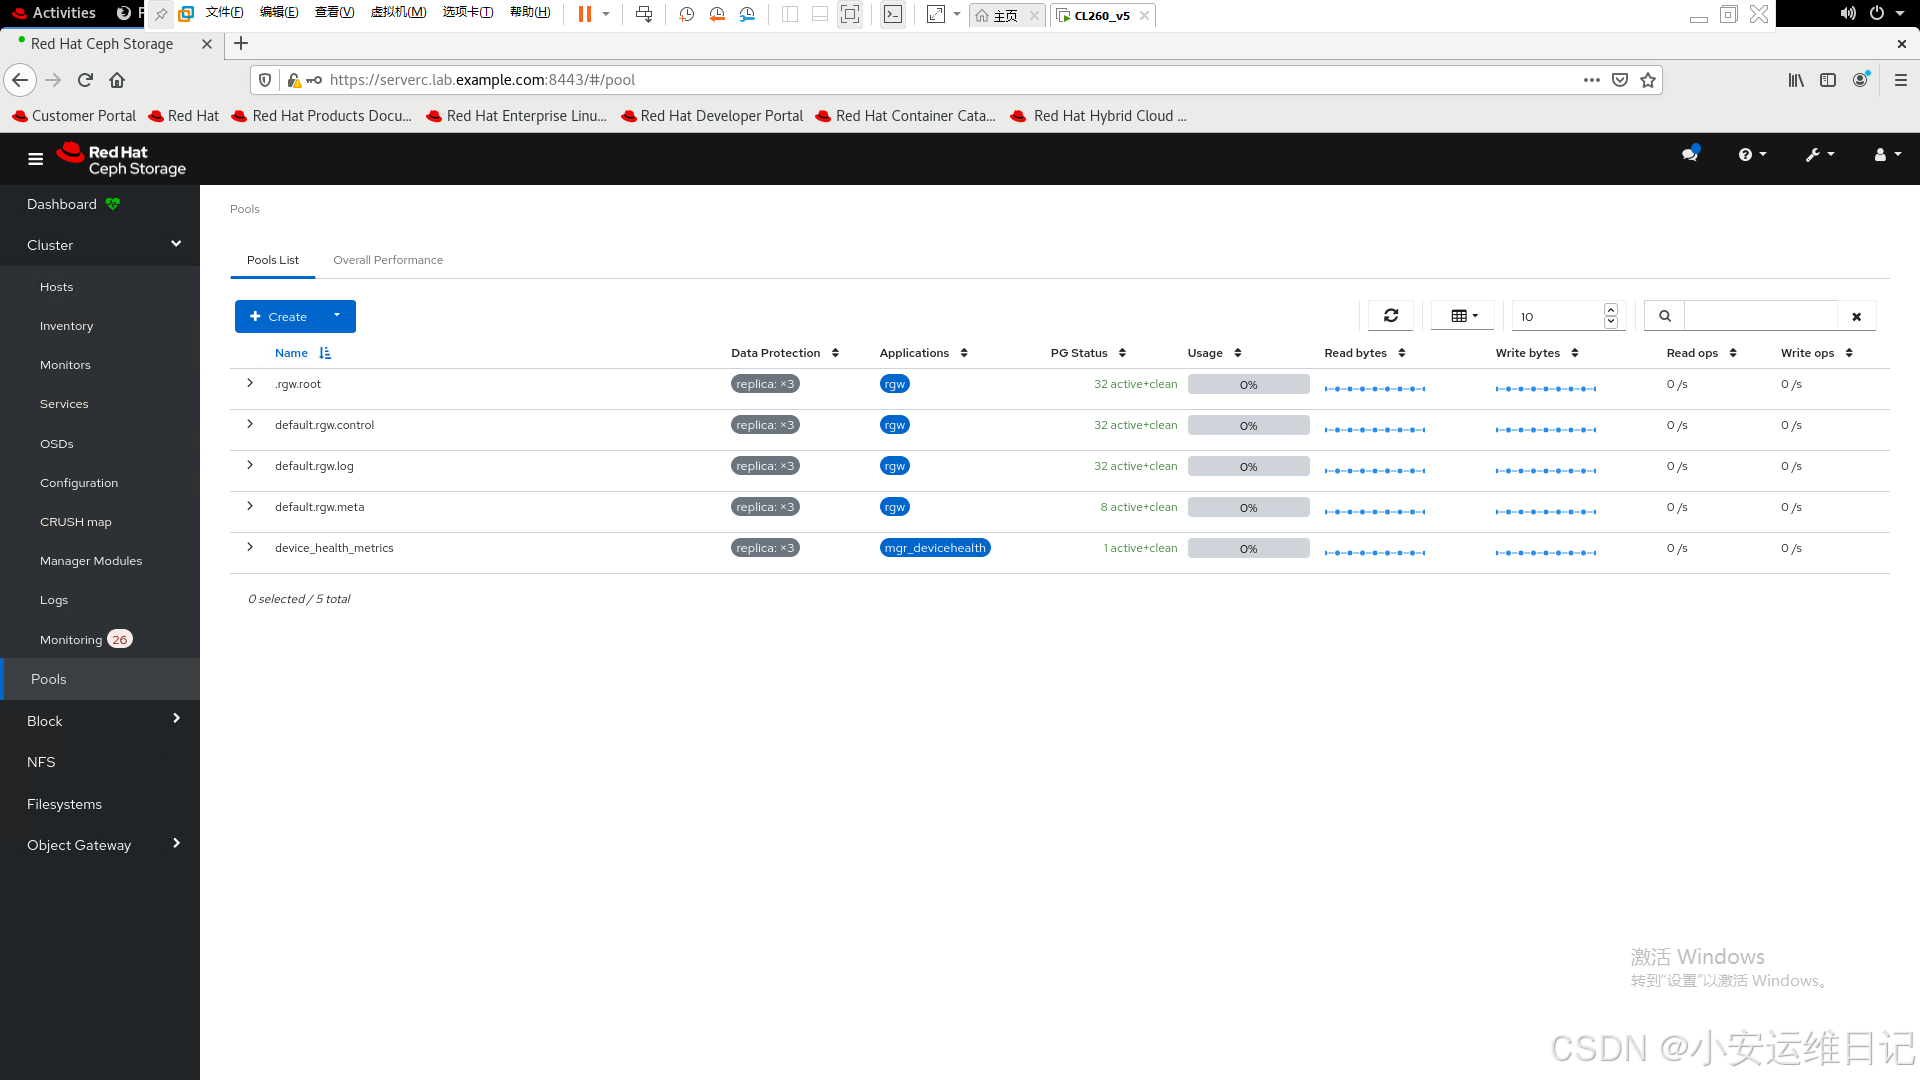This screenshot has width=1920, height=1080.
Task: Sort by Usage column header
Action: pos(1214,353)
